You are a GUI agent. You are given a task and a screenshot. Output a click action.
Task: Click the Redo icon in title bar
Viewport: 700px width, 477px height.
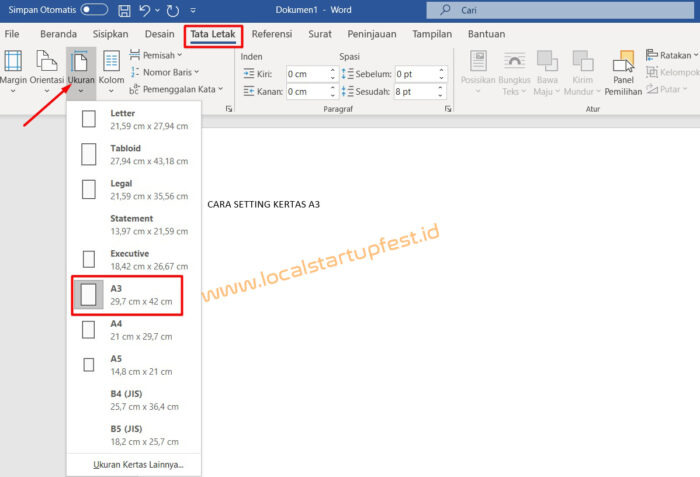173,10
